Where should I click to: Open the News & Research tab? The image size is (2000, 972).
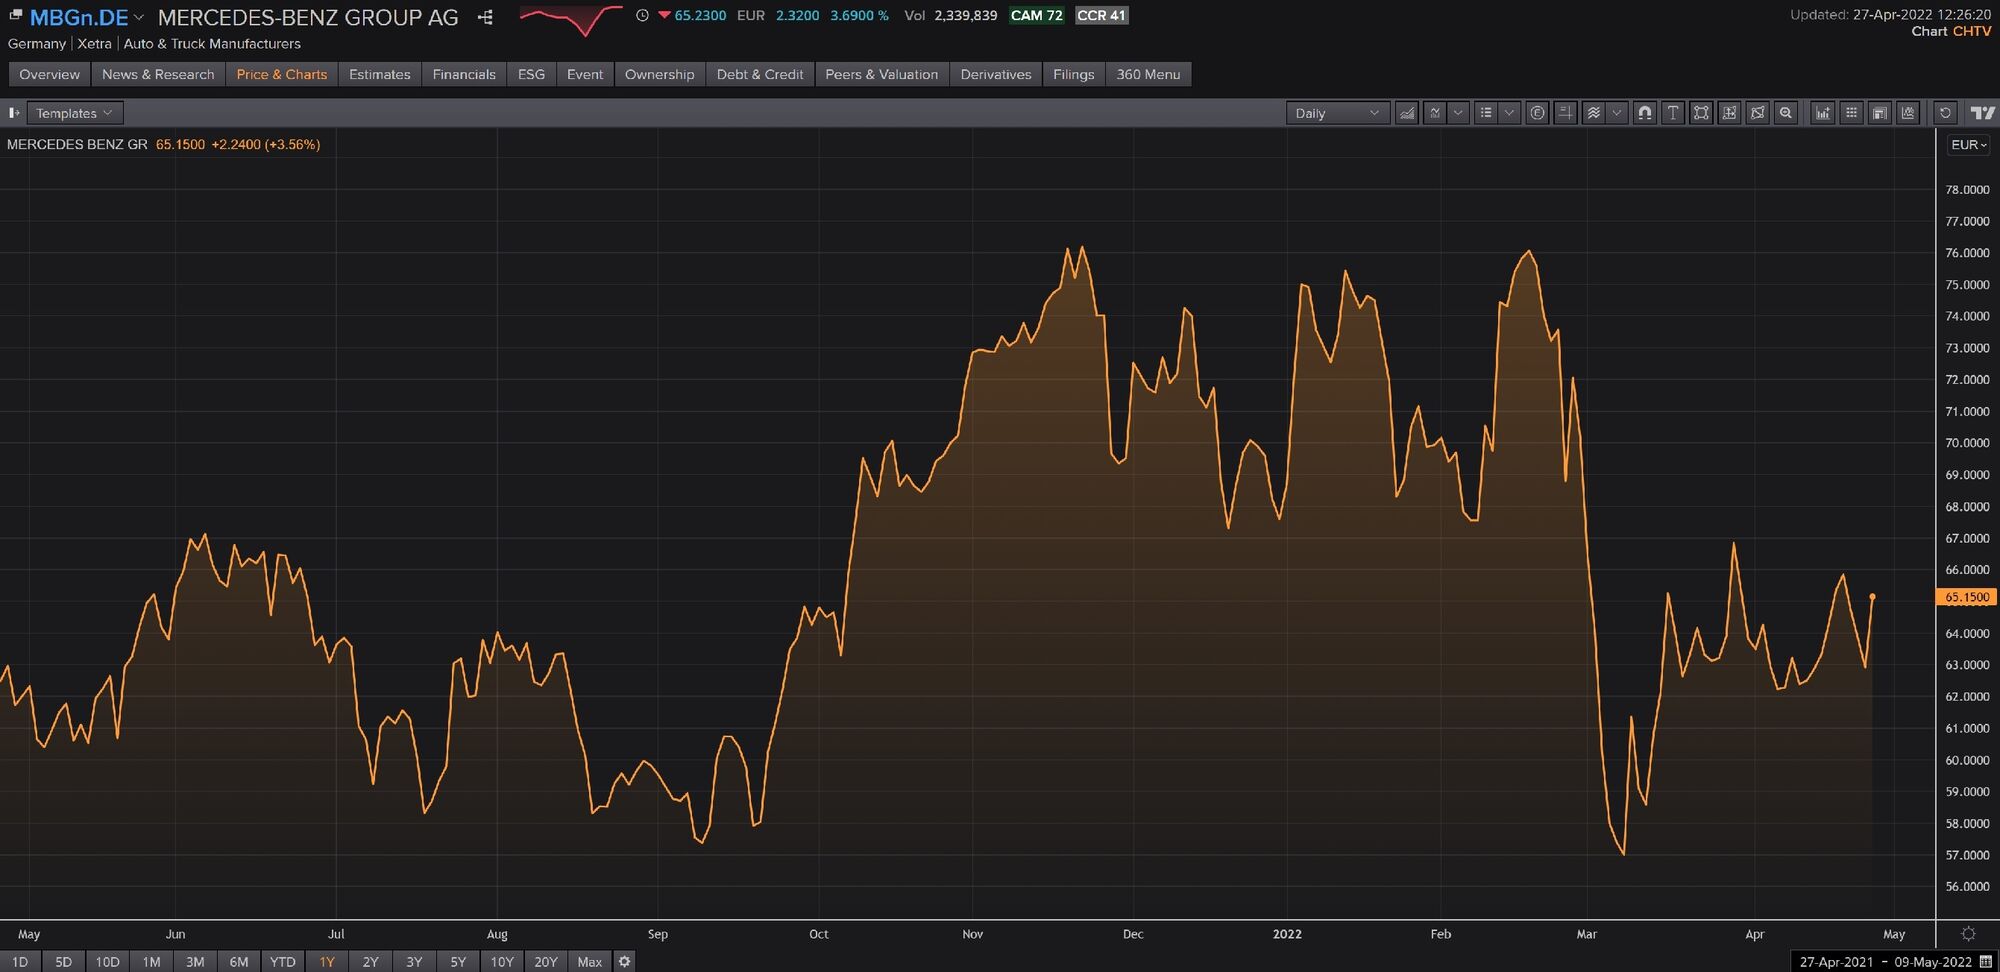pos(158,74)
